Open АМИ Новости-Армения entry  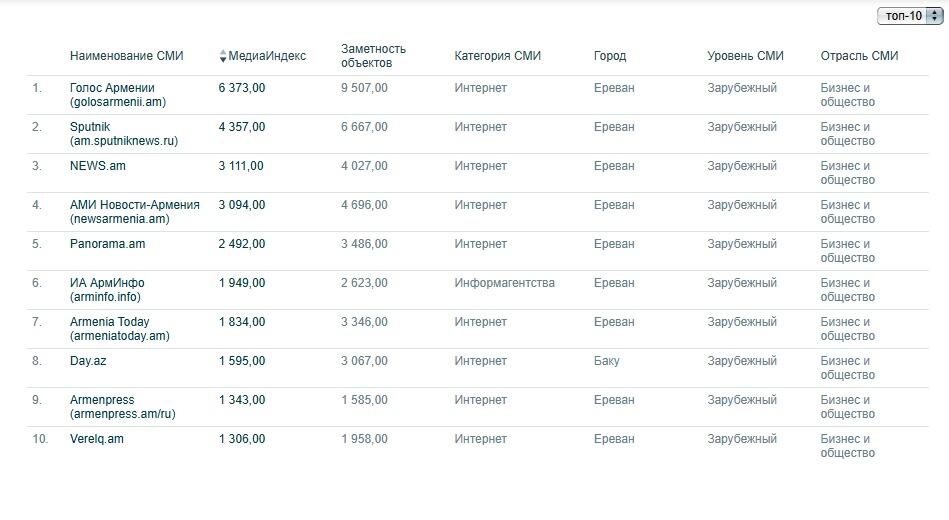pos(134,212)
